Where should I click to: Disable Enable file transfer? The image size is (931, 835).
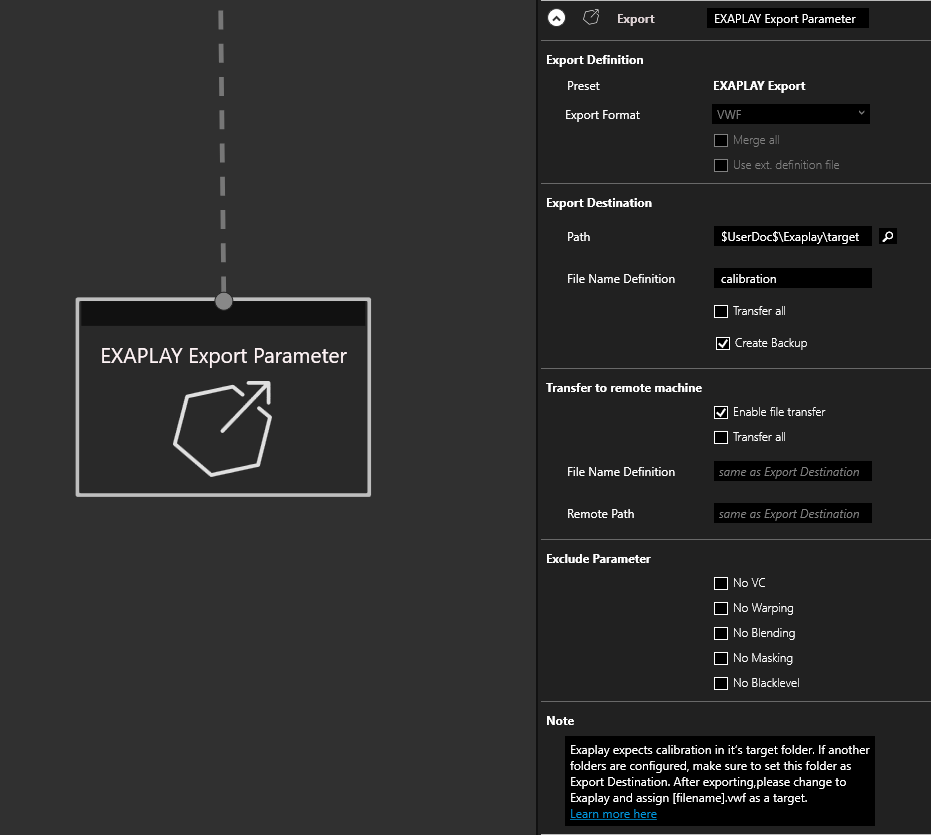[721, 411]
